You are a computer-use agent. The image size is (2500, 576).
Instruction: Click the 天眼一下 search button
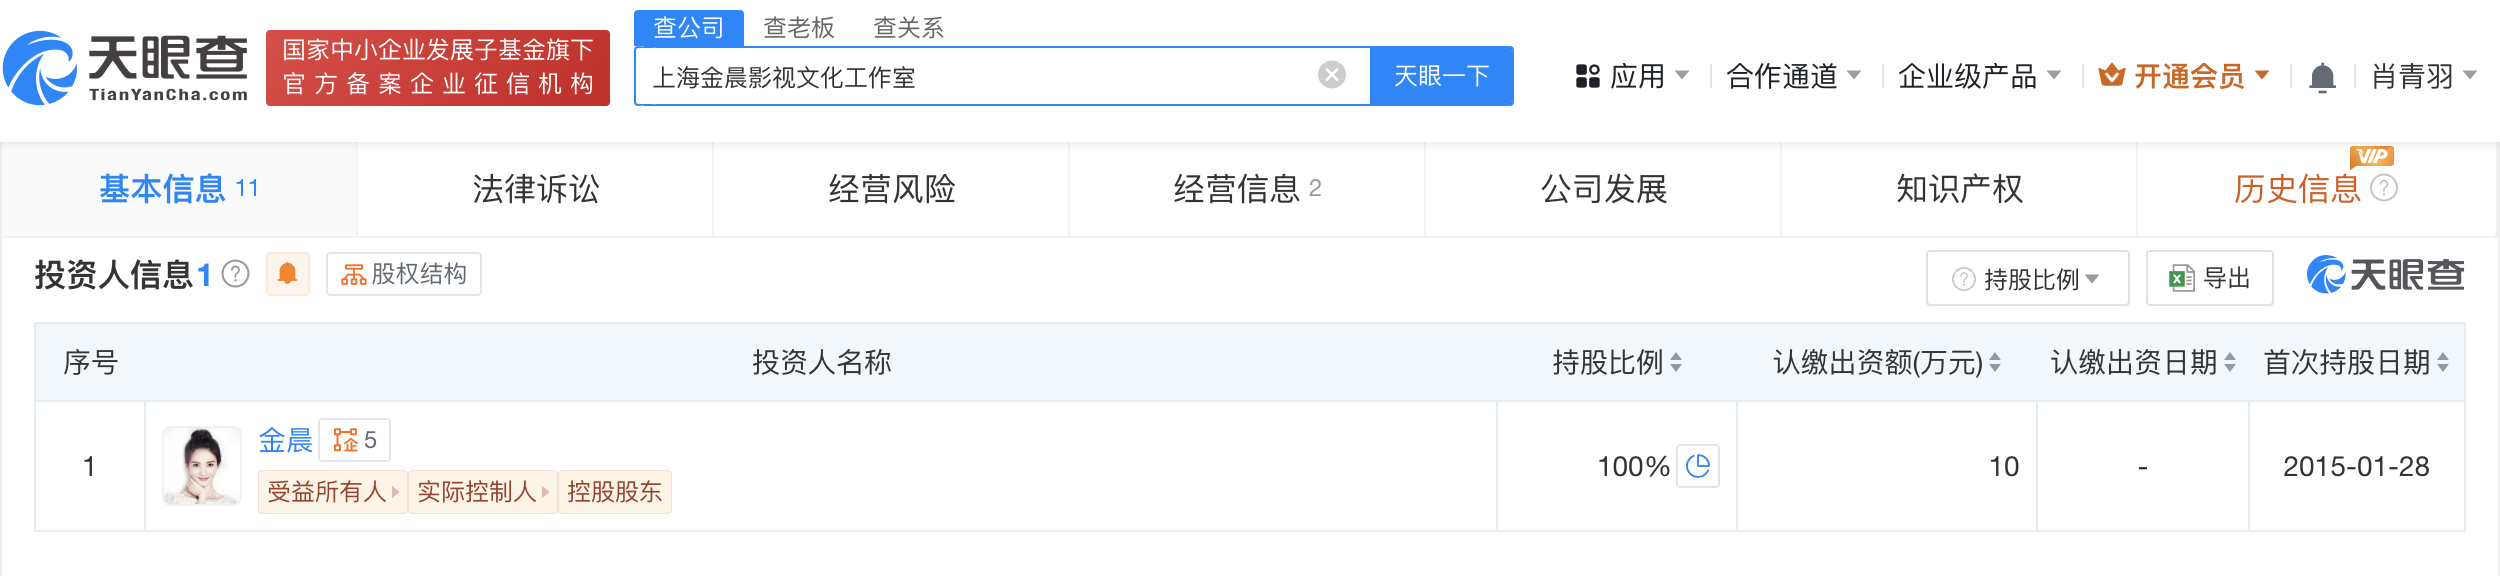[1441, 76]
